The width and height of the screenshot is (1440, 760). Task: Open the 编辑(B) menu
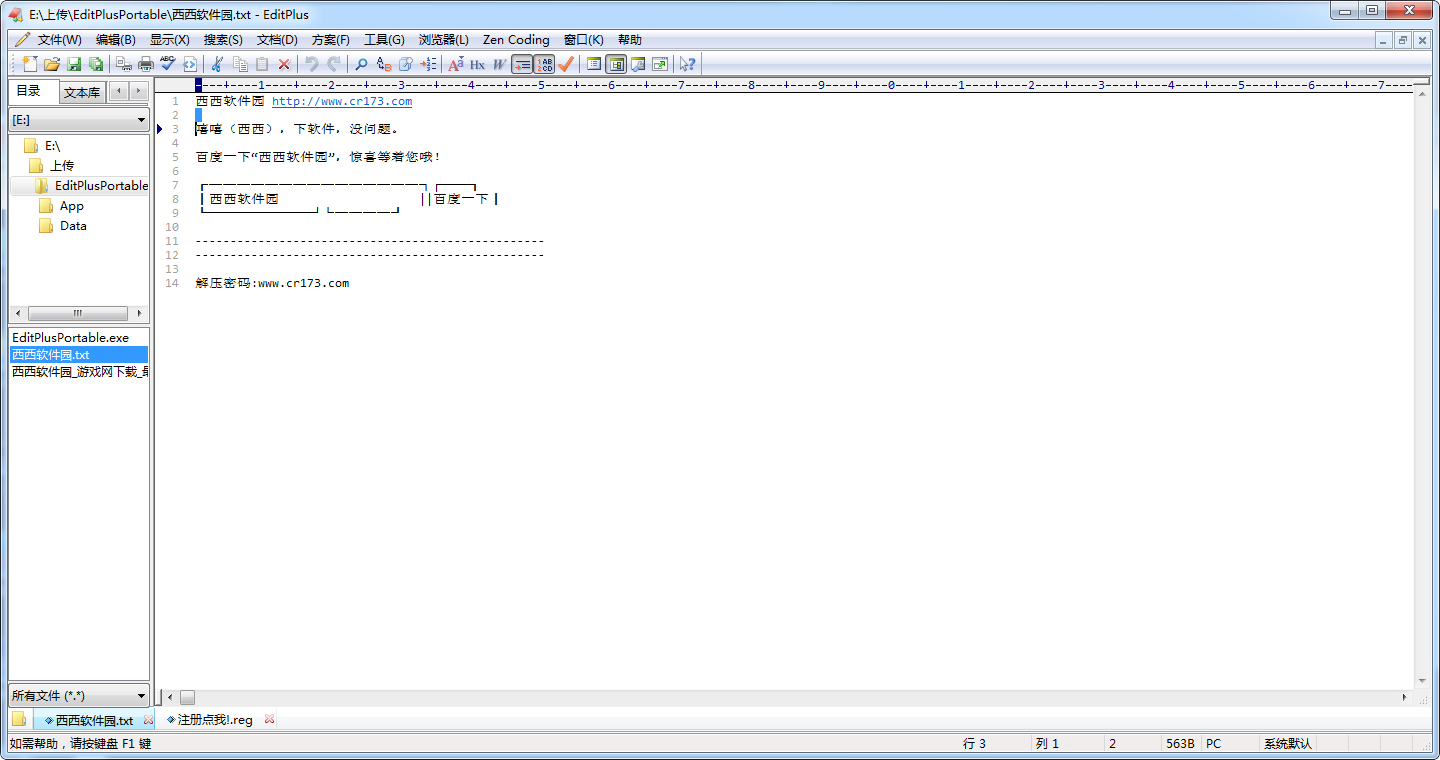pos(116,40)
